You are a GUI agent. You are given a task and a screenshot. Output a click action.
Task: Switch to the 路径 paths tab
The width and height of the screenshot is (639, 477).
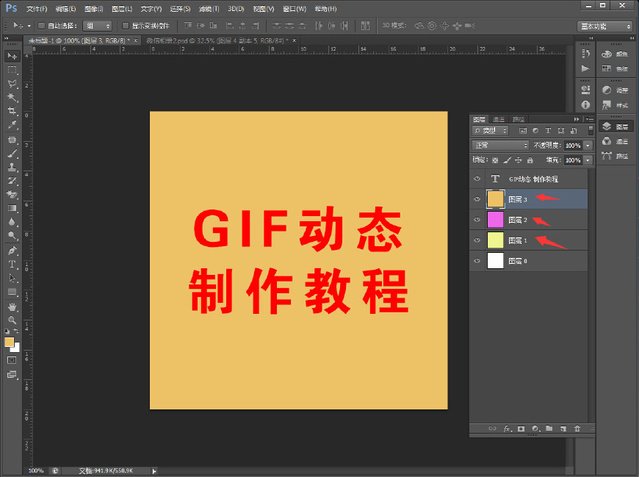coord(518,119)
